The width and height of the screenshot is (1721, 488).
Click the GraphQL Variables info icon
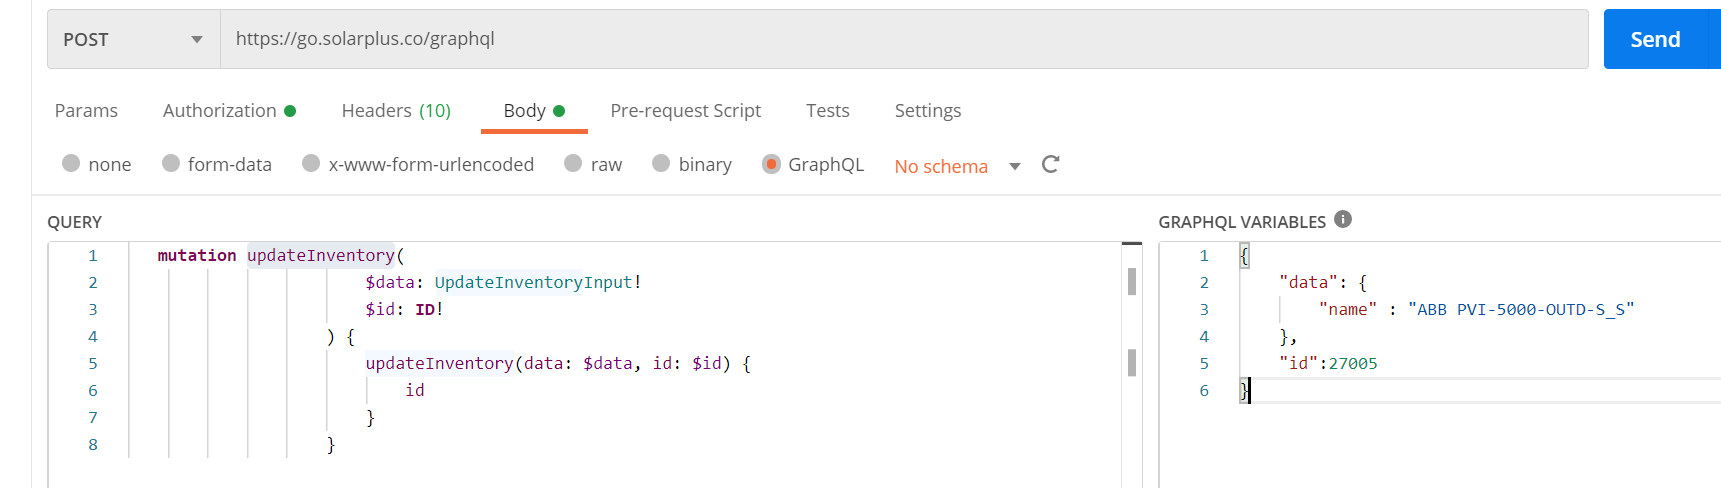[1343, 219]
